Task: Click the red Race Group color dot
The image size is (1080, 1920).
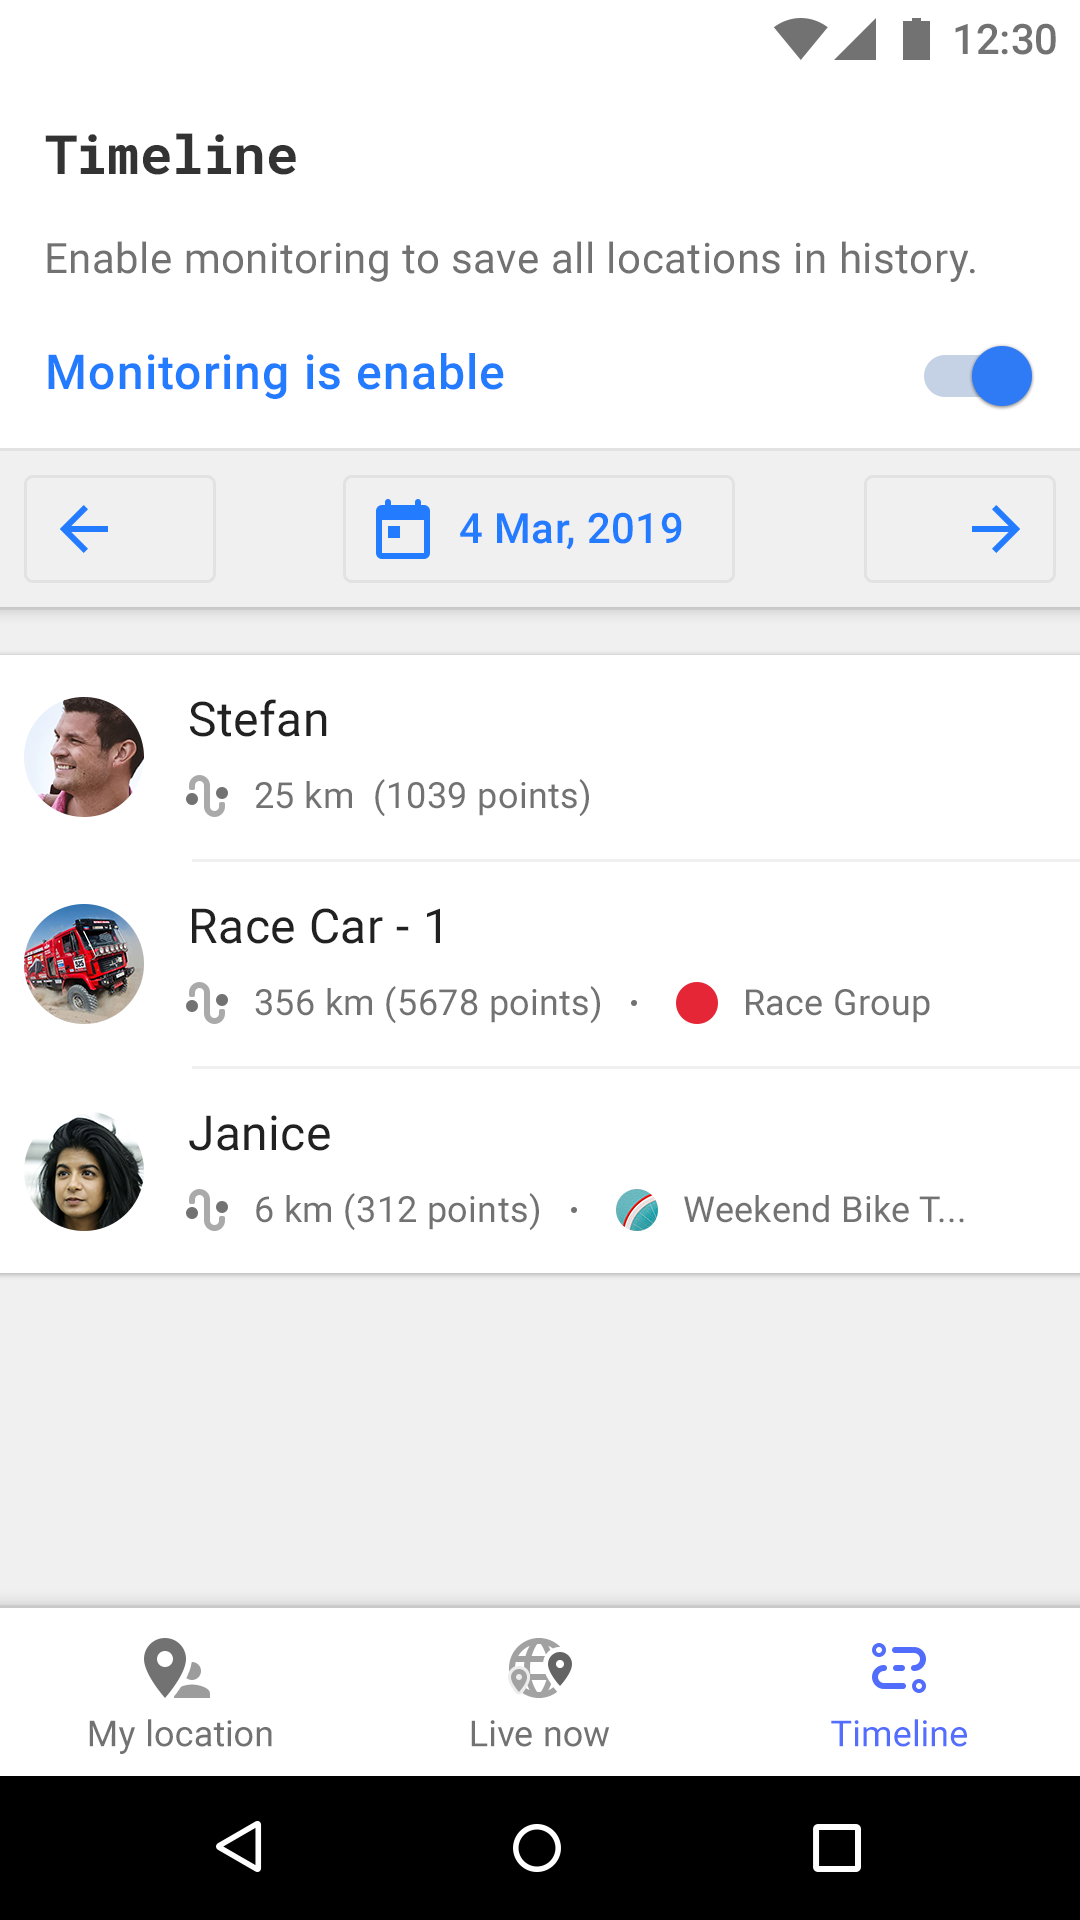Action: click(x=697, y=1003)
